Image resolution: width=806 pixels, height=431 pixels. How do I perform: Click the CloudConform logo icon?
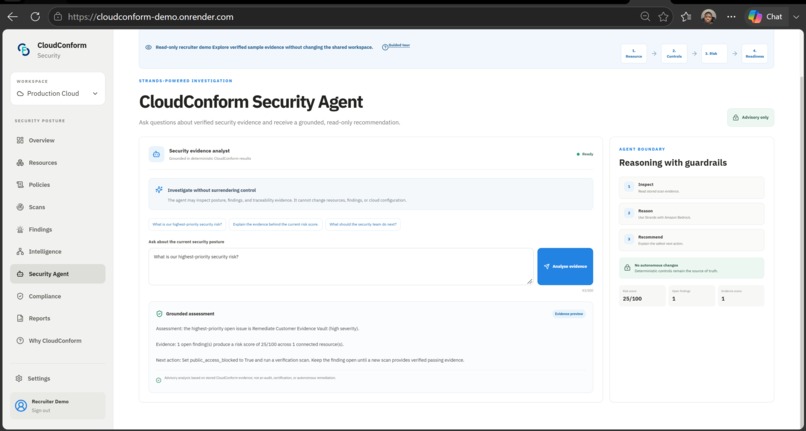click(x=24, y=49)
